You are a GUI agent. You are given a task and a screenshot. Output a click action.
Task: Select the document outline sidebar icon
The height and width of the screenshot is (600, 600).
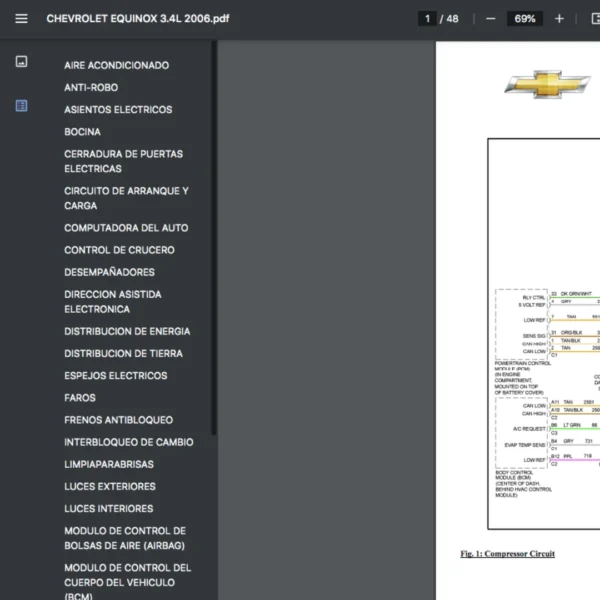21,106
